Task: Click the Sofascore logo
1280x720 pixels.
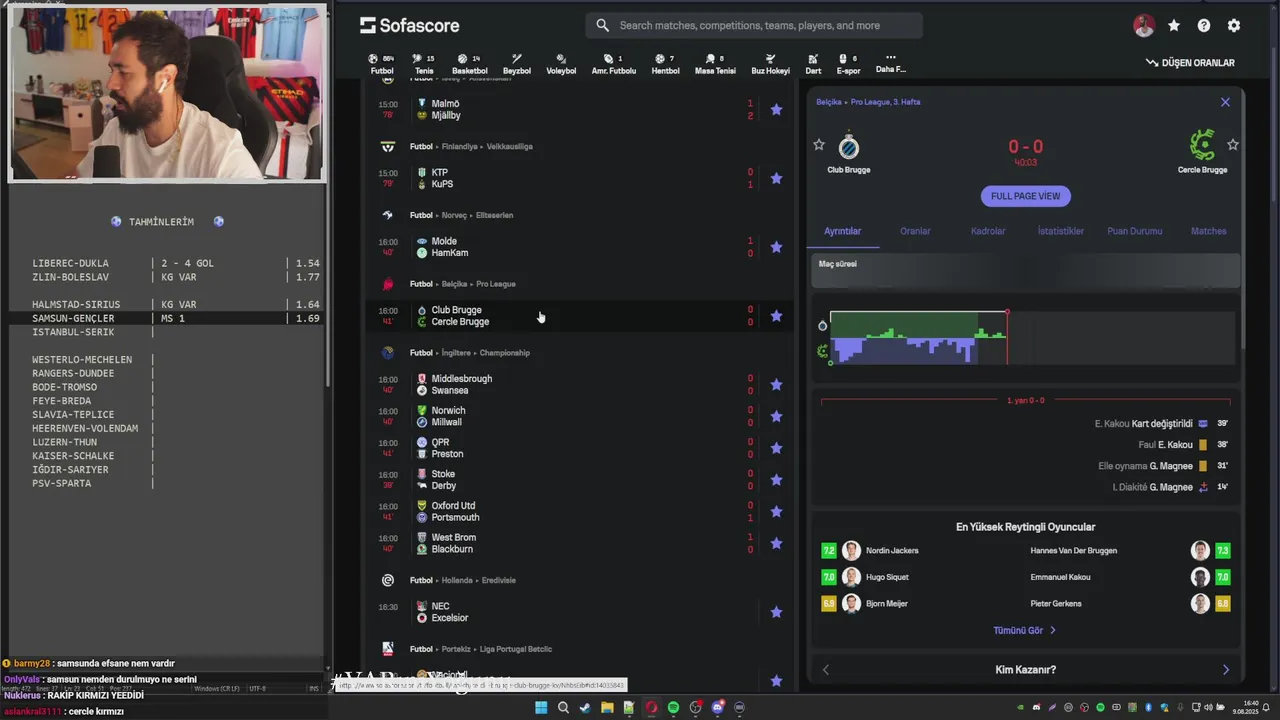Action: 409,26
